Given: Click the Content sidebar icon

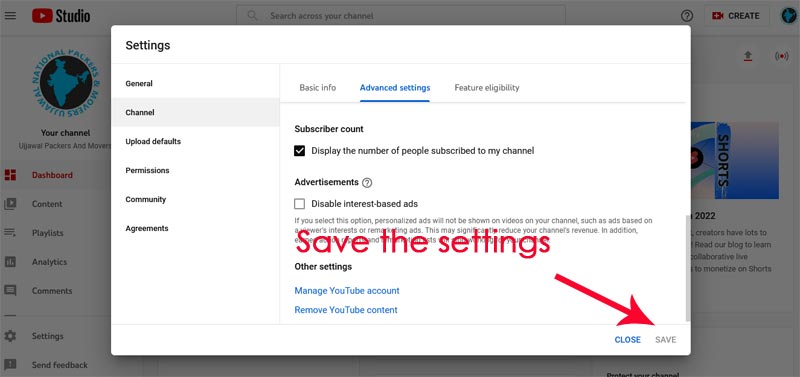Looking at the screenshot, I should pyautogui.click(x=10, y=204).
